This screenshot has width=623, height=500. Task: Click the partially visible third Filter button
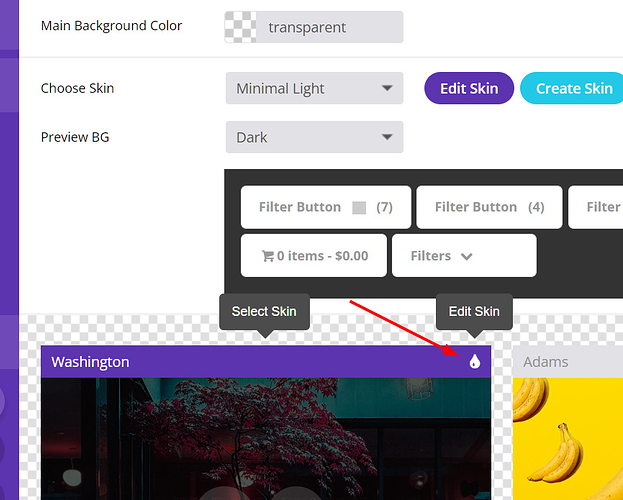(x=596, y=208)
